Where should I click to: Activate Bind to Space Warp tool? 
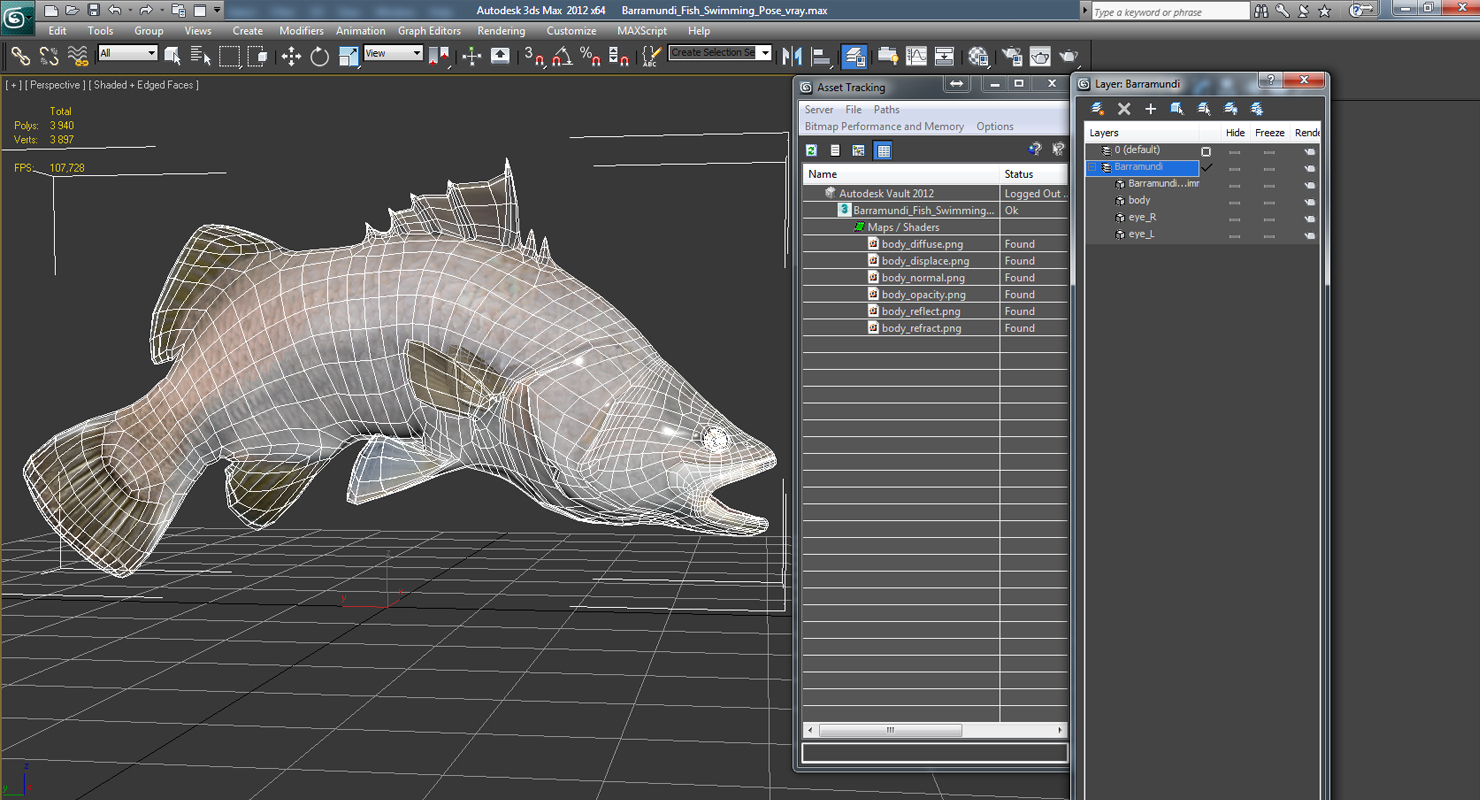pos(77,57)
